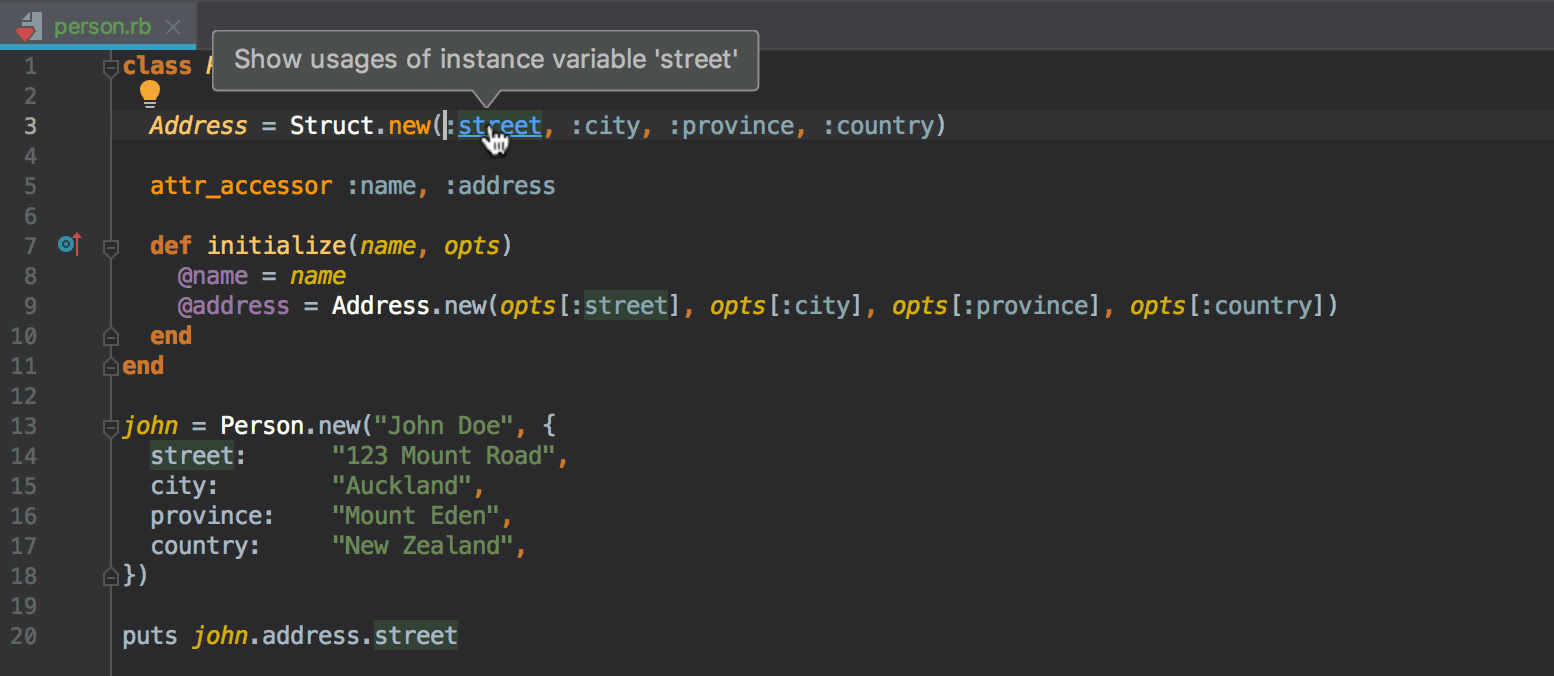
Task: Click the 'initialize' method name
Action: [276, 246]
